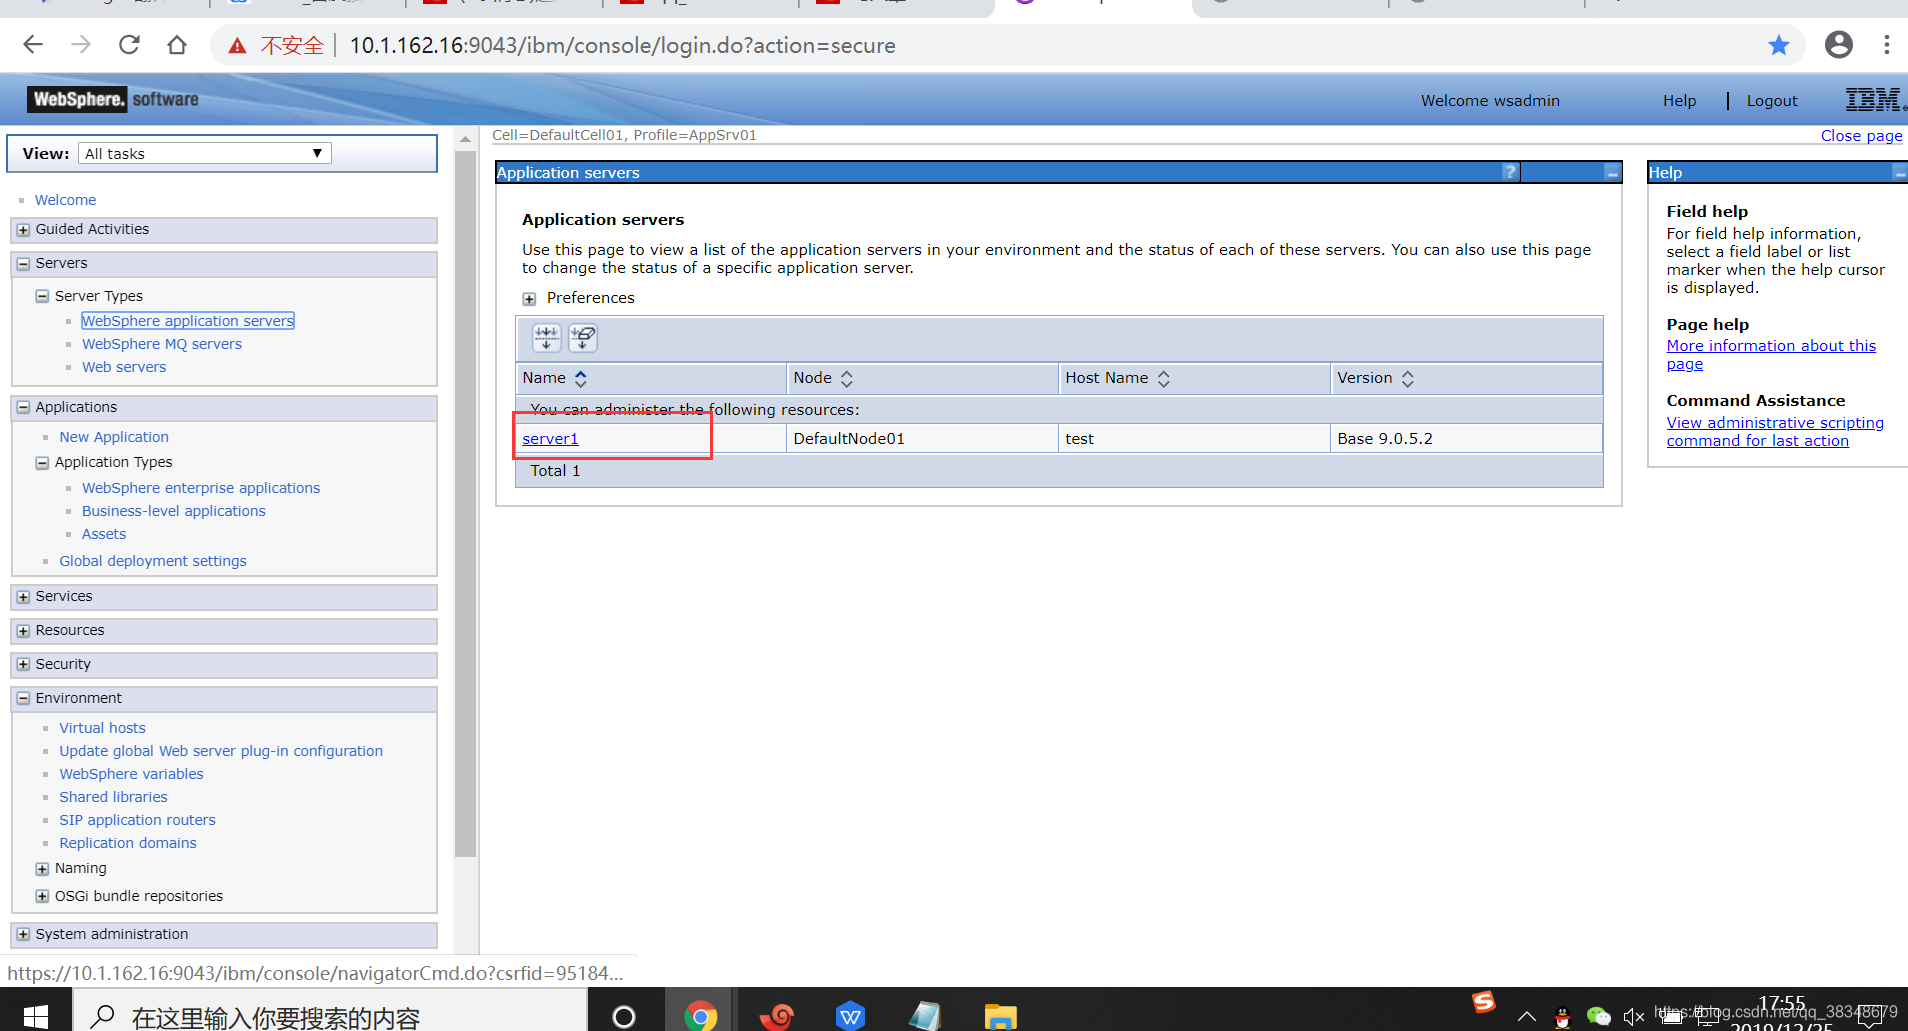Screen dimensions: 1908x1031
Task: Click the navigation pane scrollbar
Action: pos(465,504)
